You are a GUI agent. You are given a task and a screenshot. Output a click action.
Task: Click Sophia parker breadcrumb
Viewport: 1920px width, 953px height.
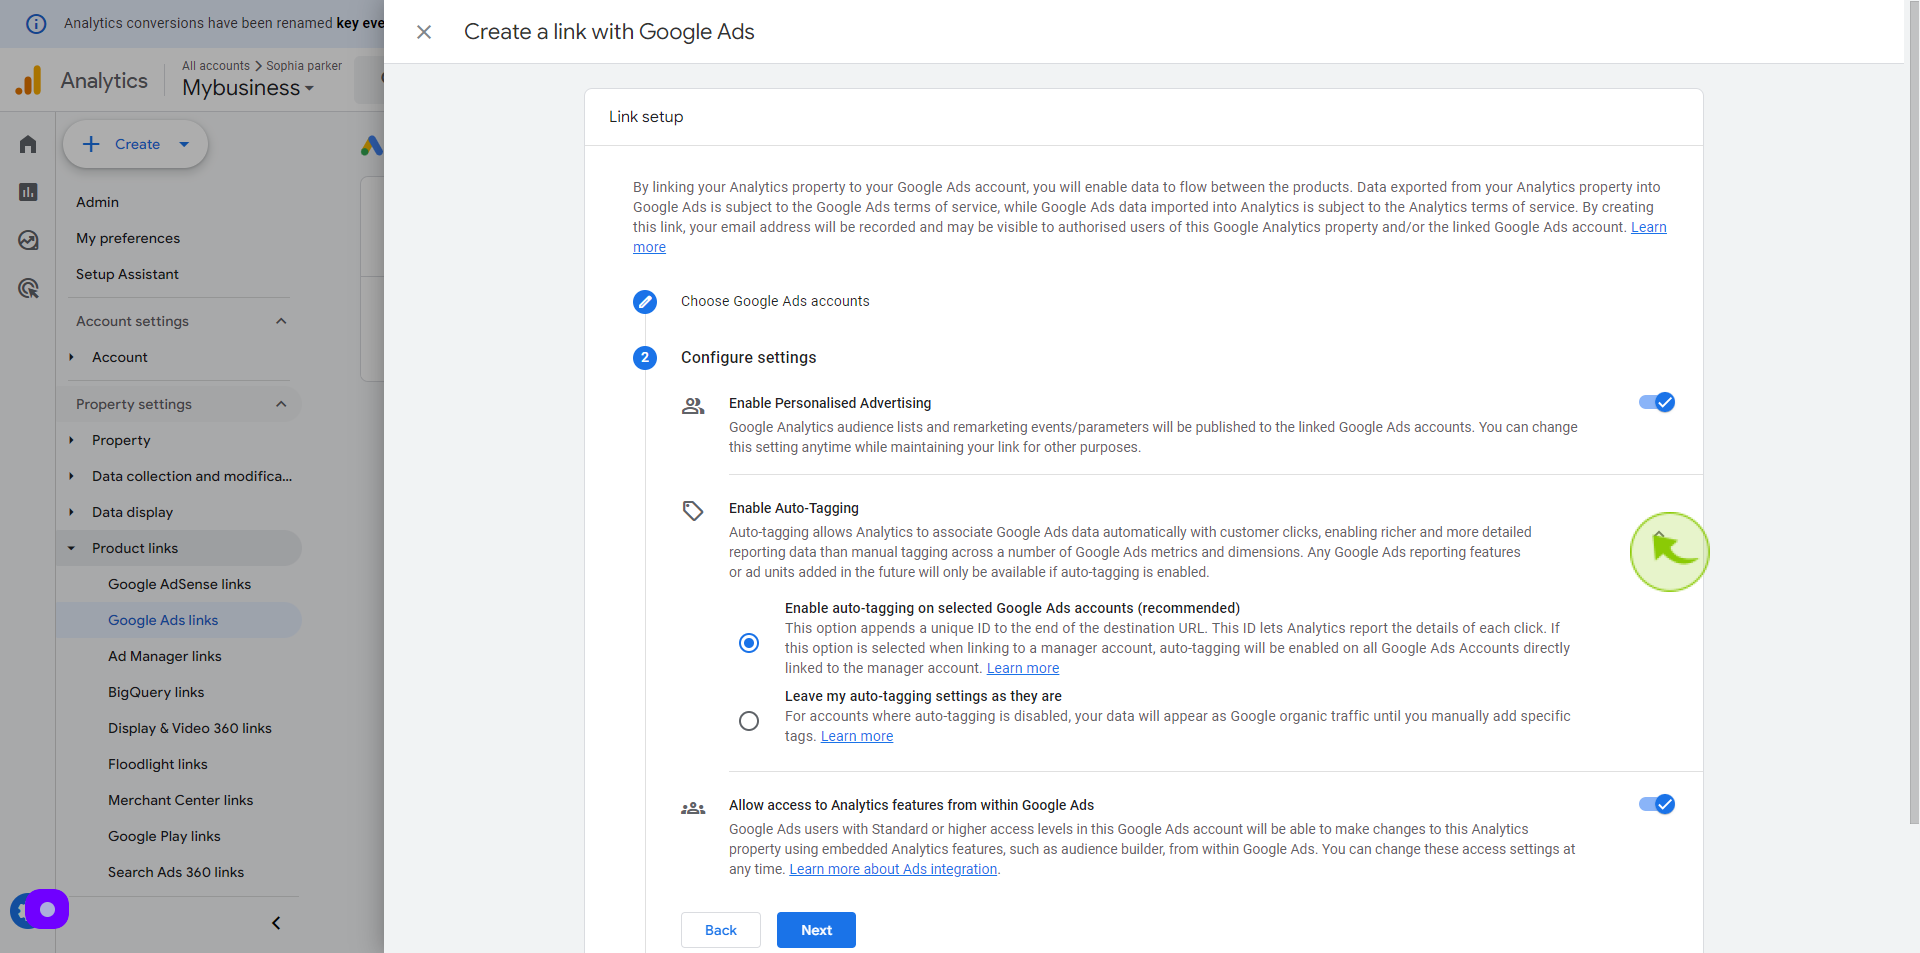point(304,66)
